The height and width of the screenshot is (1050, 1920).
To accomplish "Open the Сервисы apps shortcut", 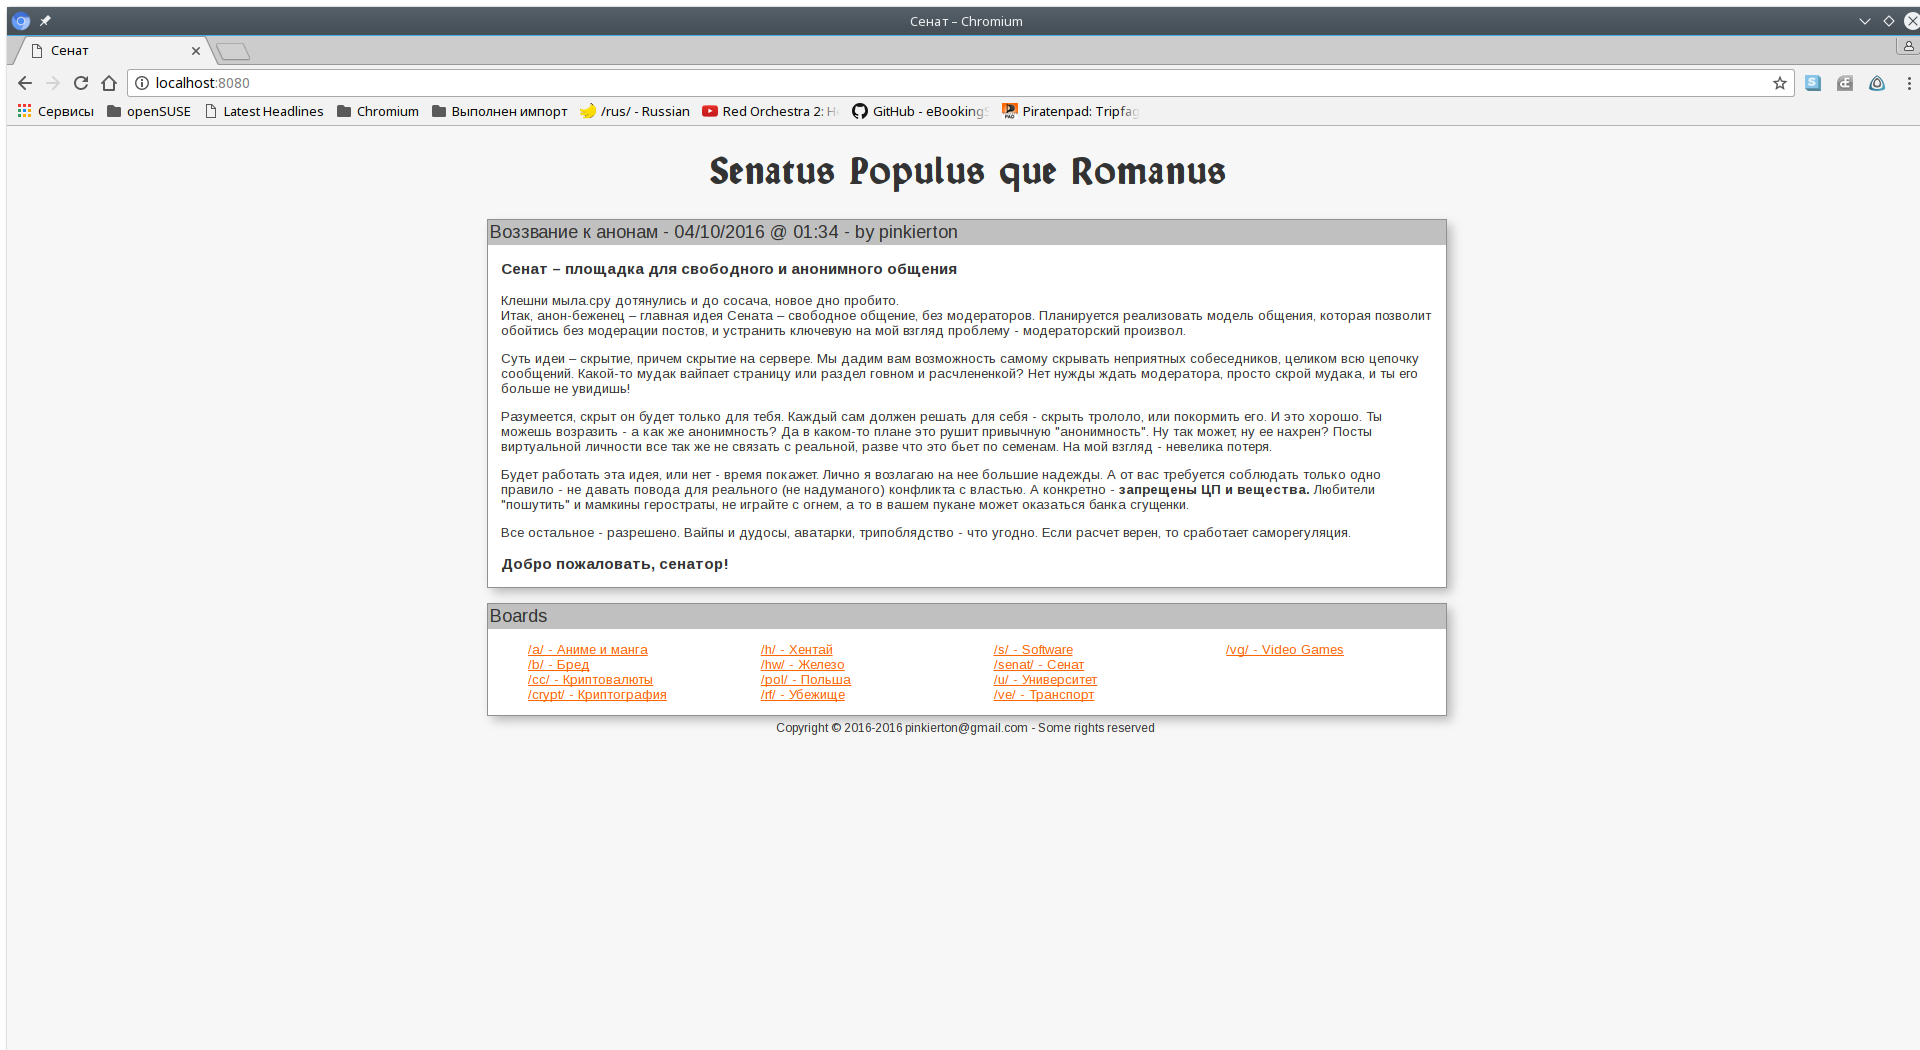I will click(x=55, y=111).
